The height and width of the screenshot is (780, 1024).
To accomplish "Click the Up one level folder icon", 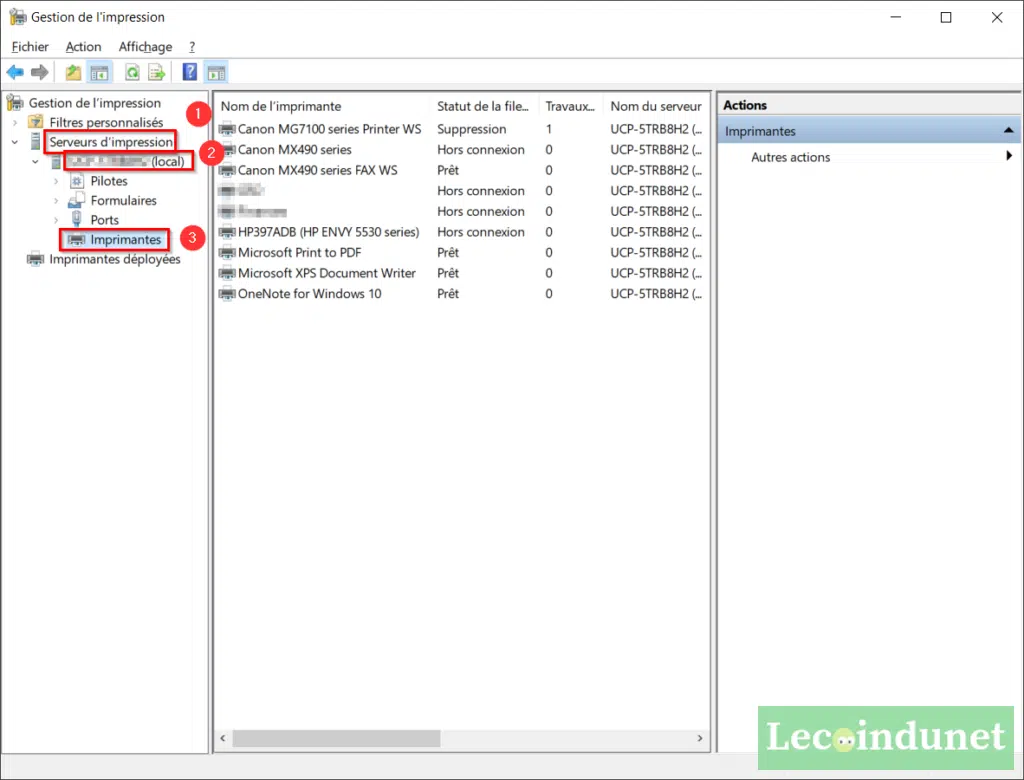I will tap(73, 73).
